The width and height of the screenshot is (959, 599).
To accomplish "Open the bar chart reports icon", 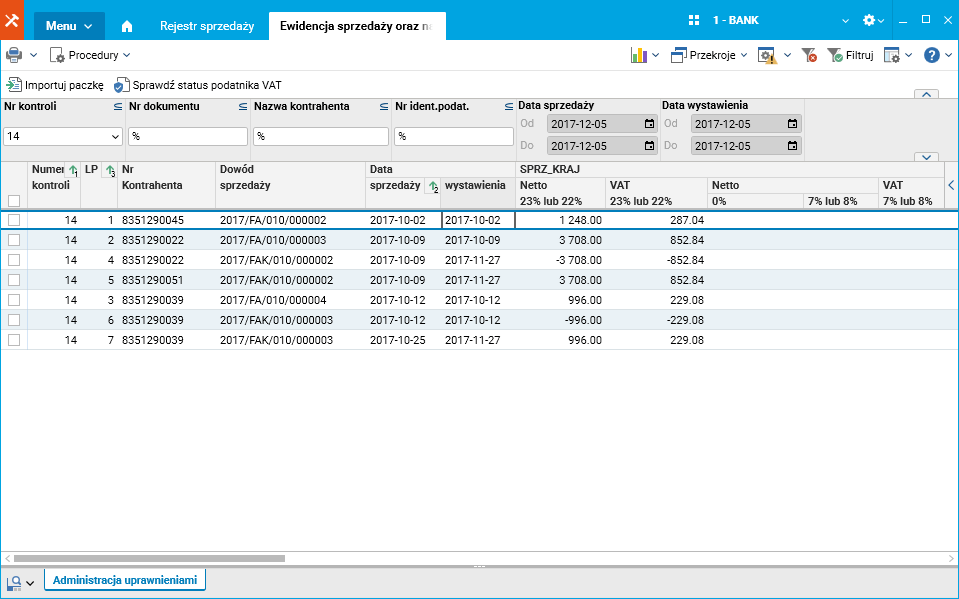I will pyautogui.click(x=638, y=55).
